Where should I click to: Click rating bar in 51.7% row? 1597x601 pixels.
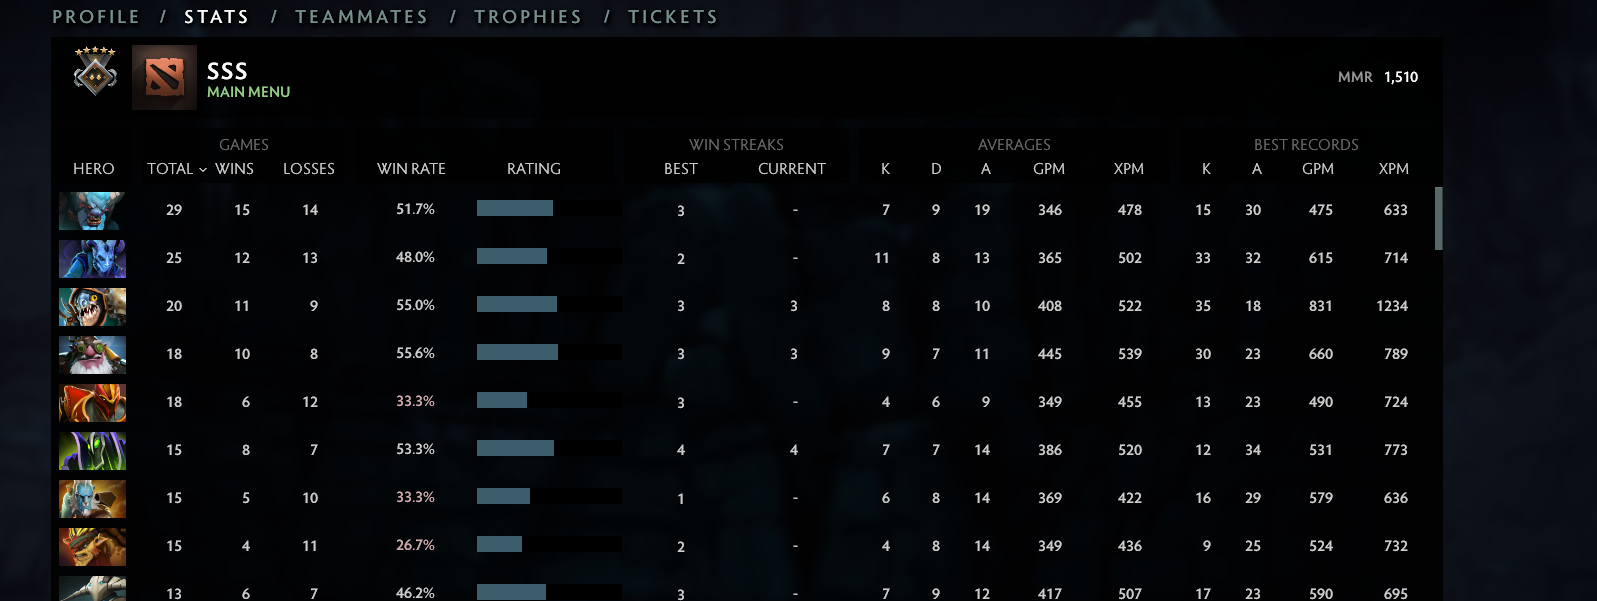[x=549, y=208]
